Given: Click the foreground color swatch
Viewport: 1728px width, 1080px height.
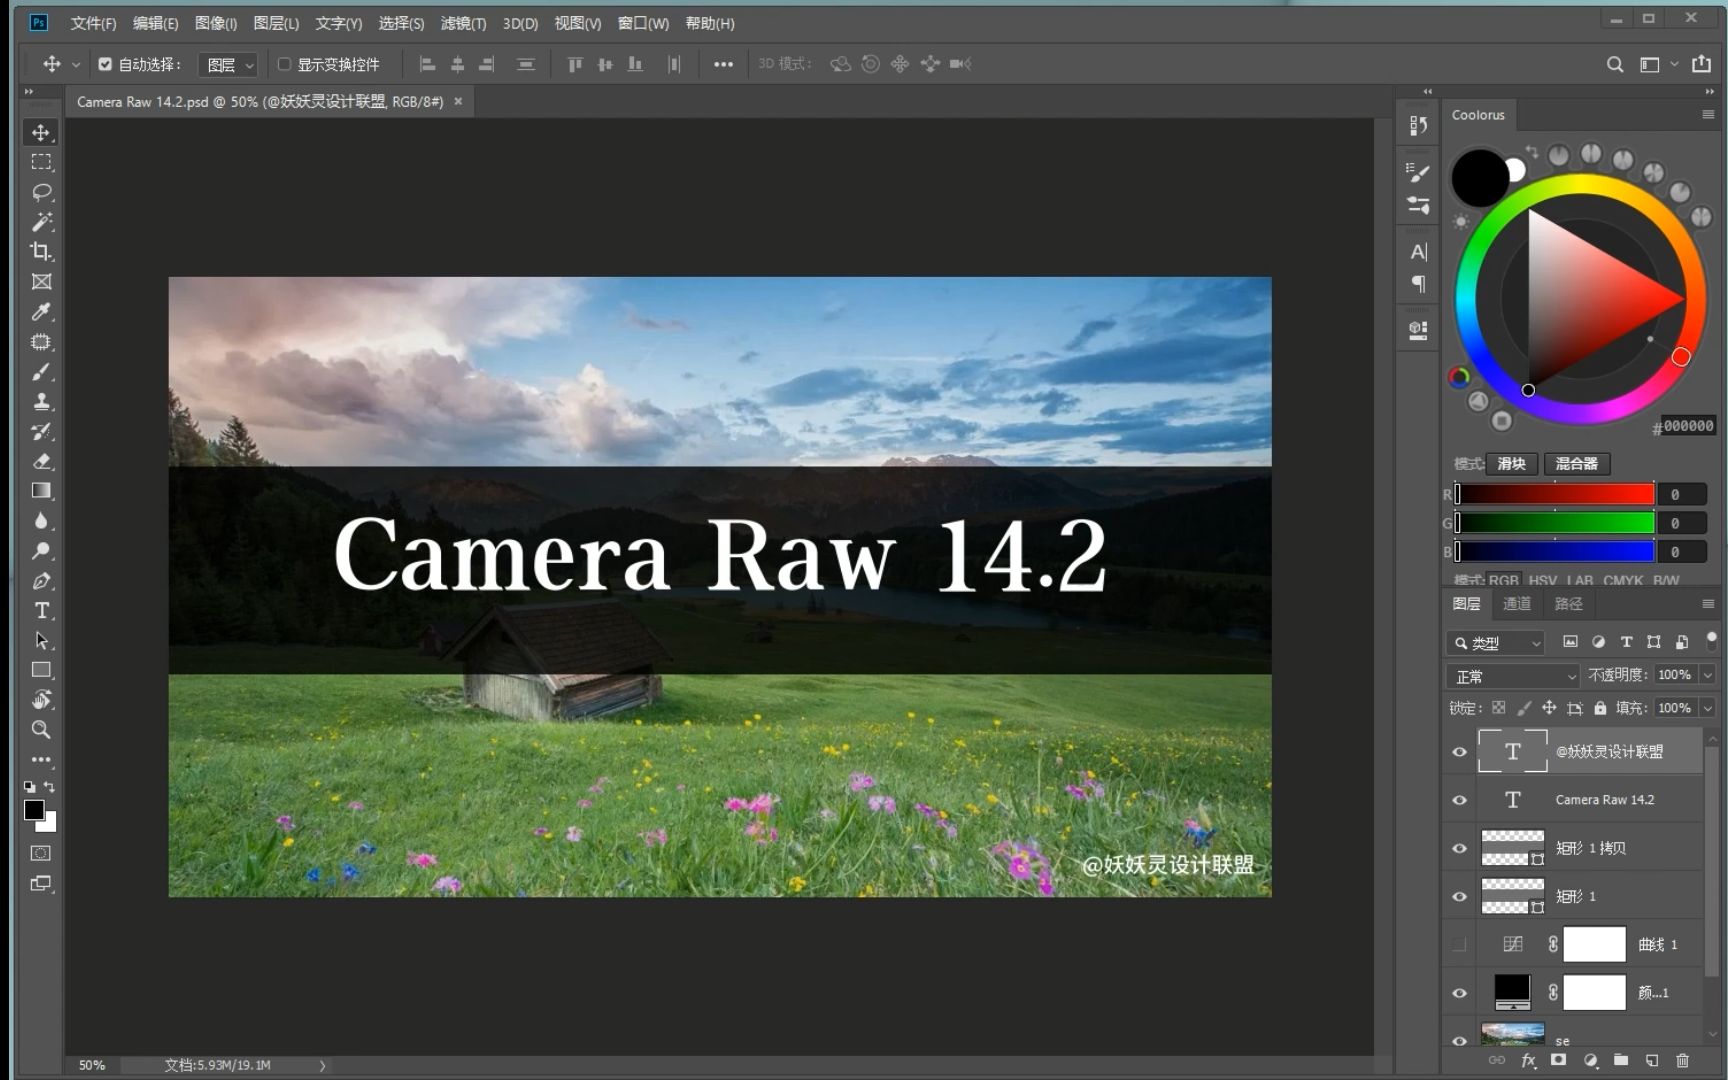Looking at the screenshot, I should pos(35,812).
